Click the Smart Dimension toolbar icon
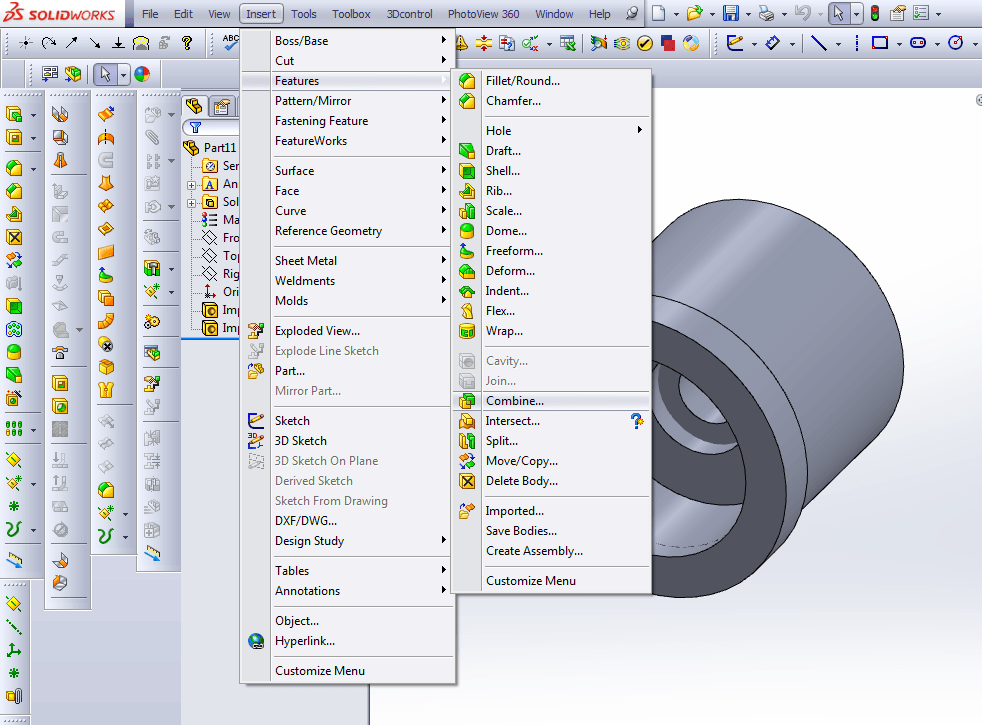The width and height of the screenshot is (982, 725). tap(772, 43)
